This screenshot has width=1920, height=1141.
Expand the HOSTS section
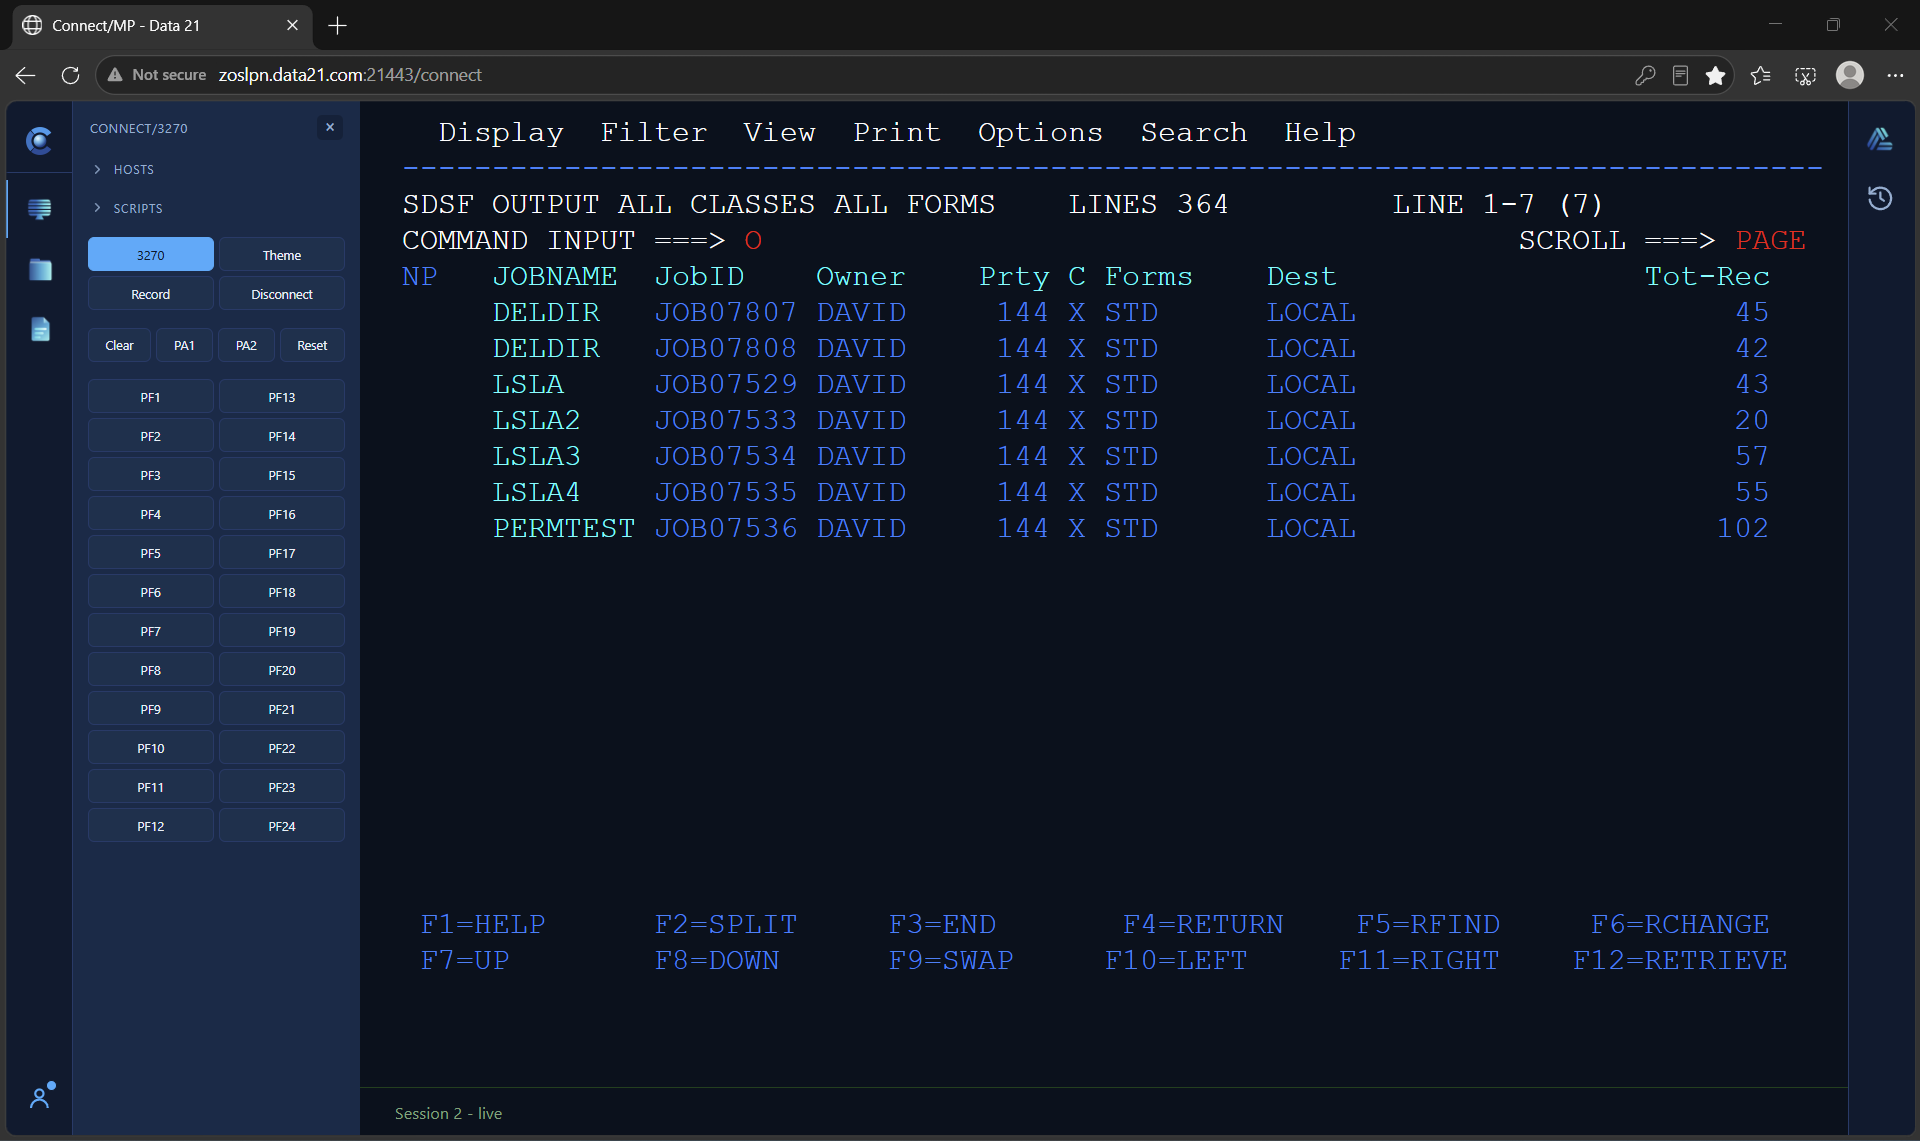pos(124,169)
